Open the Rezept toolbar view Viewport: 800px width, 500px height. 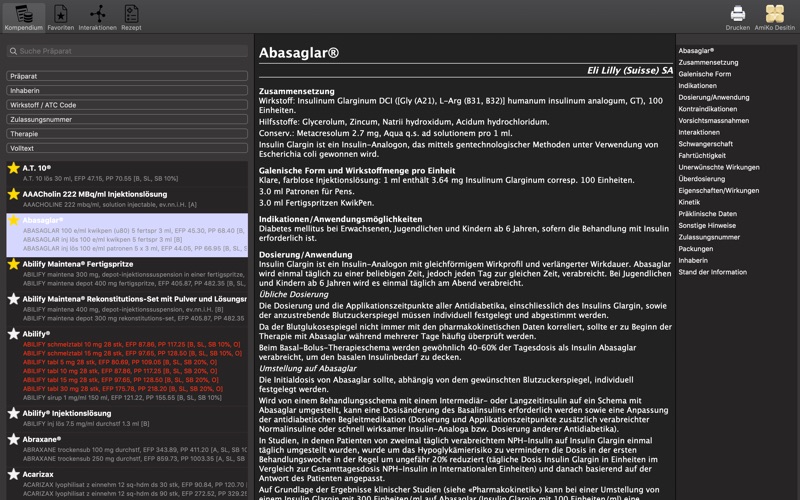[x=131, y=17]
